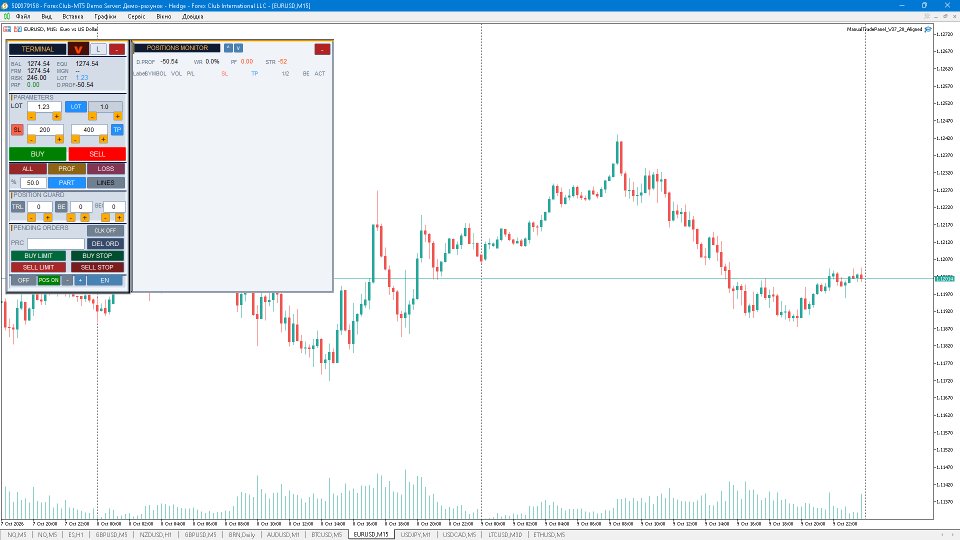Toggle the LINES button
The width and height of the screenshot is (960, 540).
pos(105,182)
